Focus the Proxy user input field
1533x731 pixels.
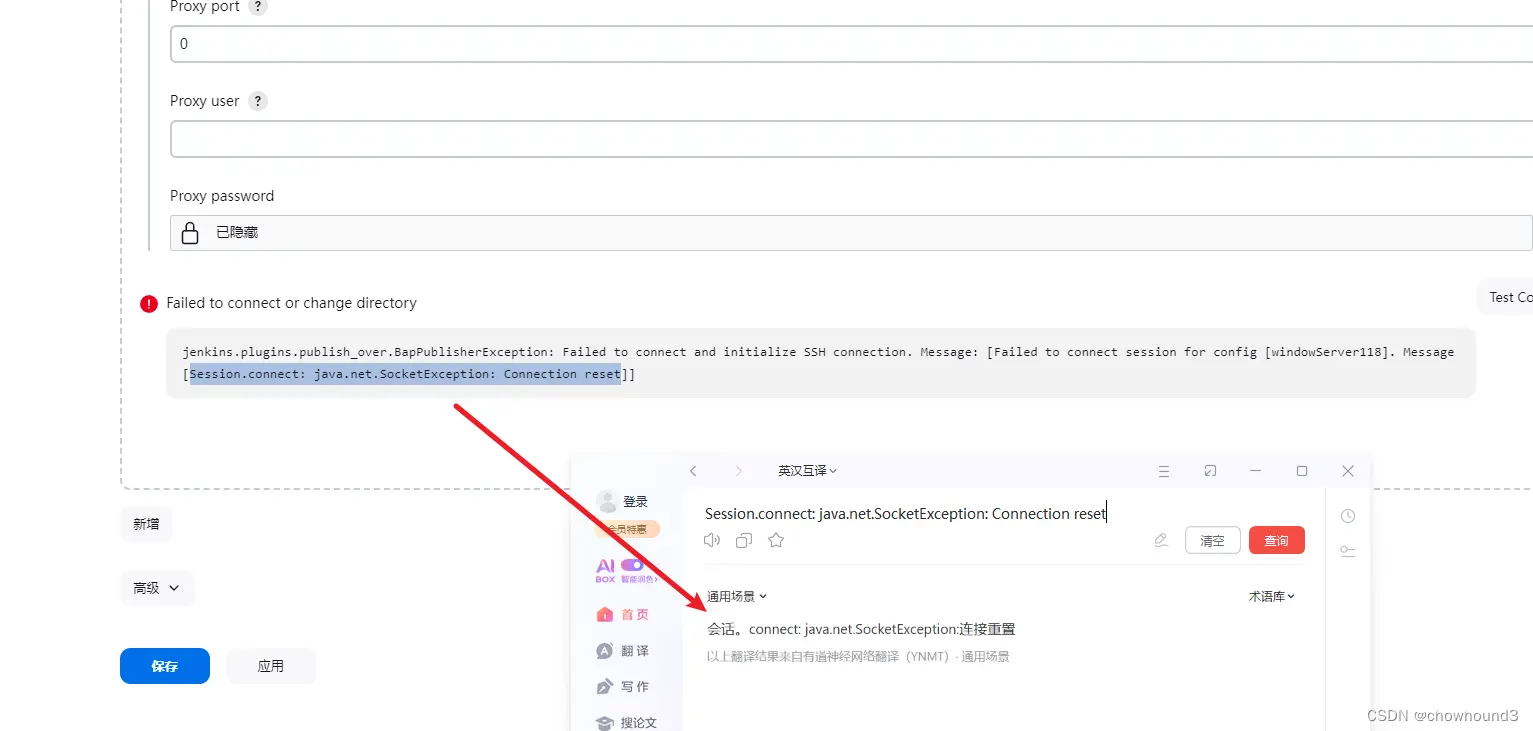[x=851, y=139]
